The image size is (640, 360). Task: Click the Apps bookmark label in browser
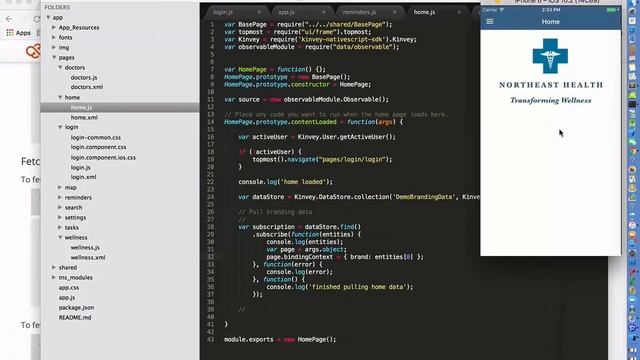23,33
